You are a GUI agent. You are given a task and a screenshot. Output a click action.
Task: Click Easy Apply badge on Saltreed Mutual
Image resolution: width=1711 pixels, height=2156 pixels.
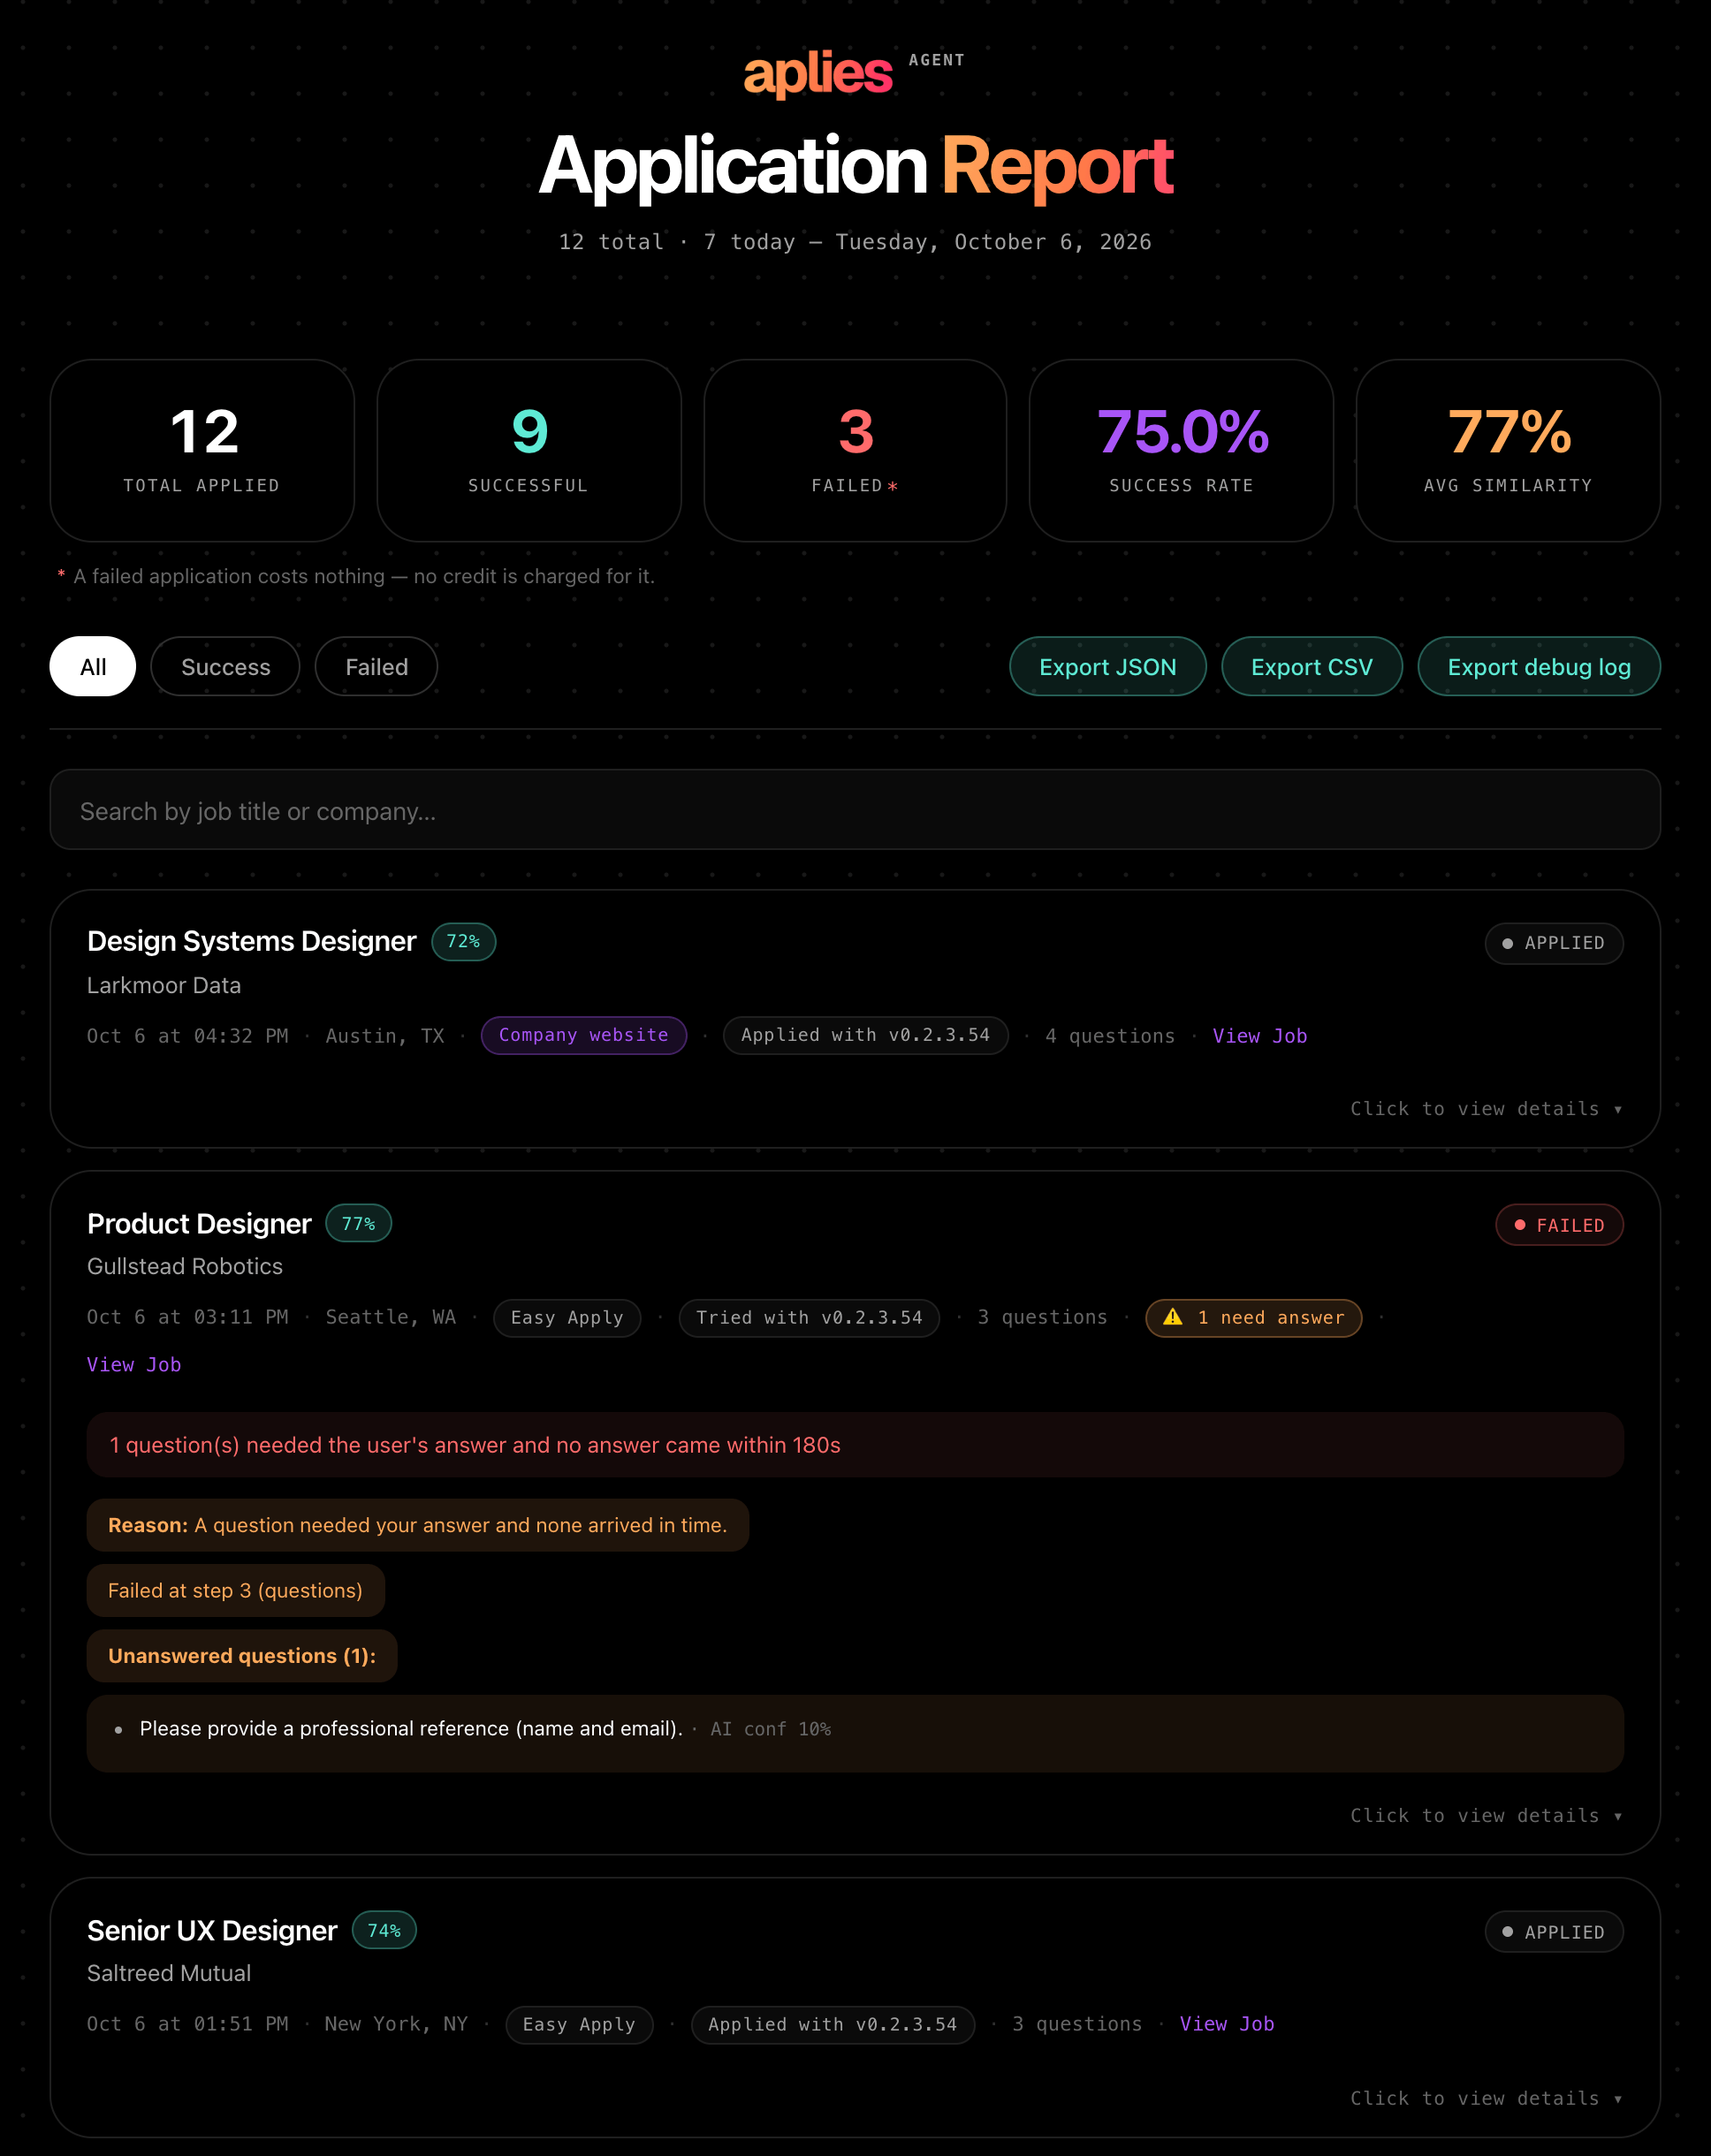tap(579, 2025)
